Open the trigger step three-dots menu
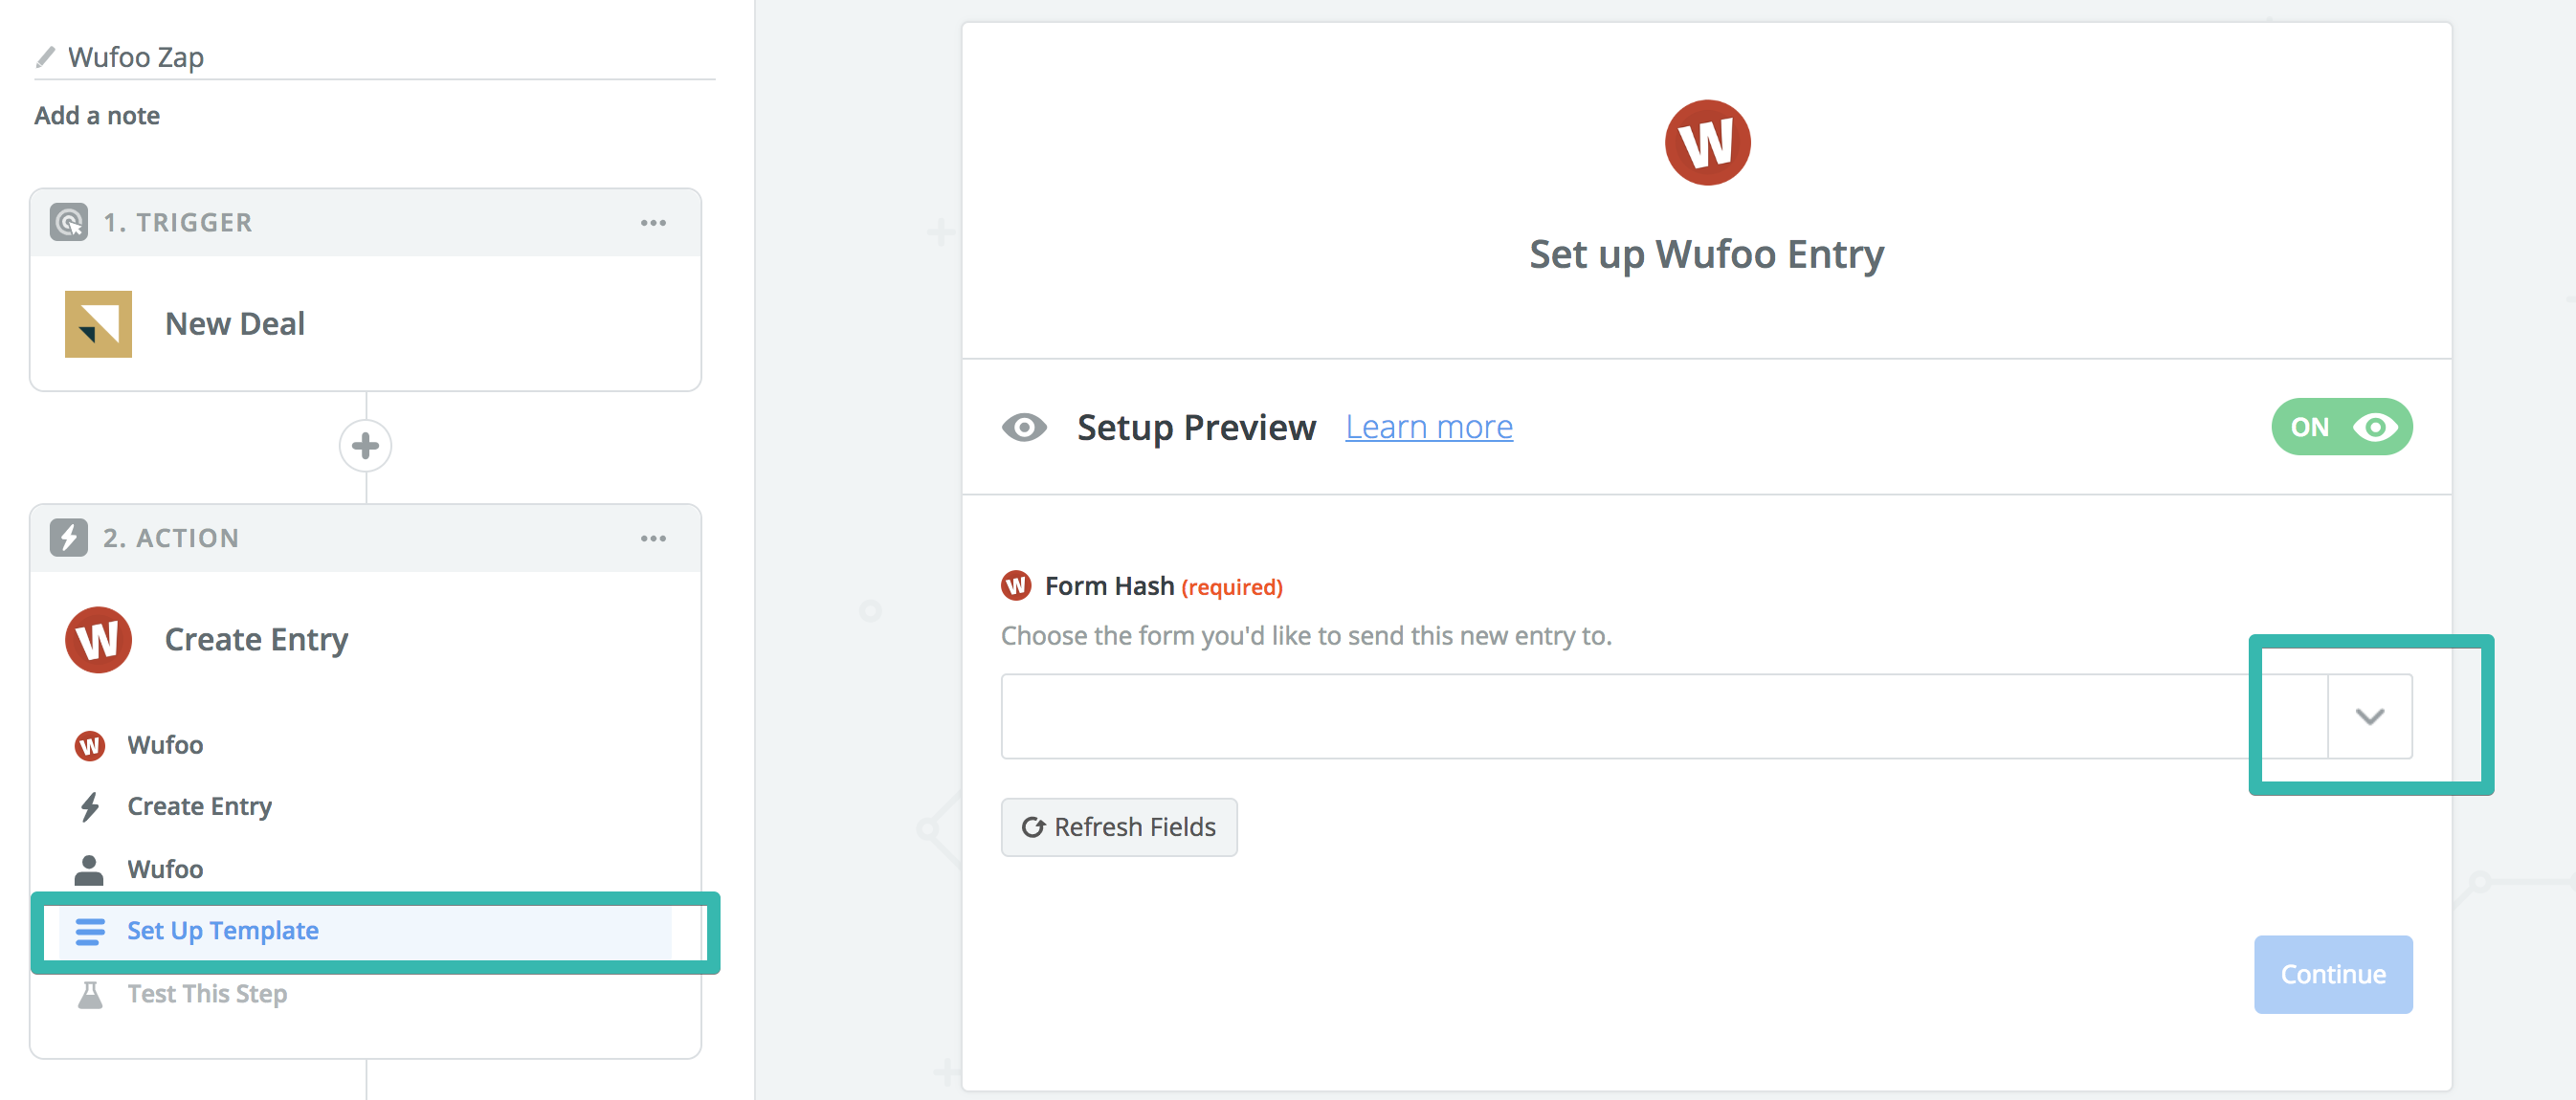Screen dimensions: 2576x1100 tap(653, 223)
